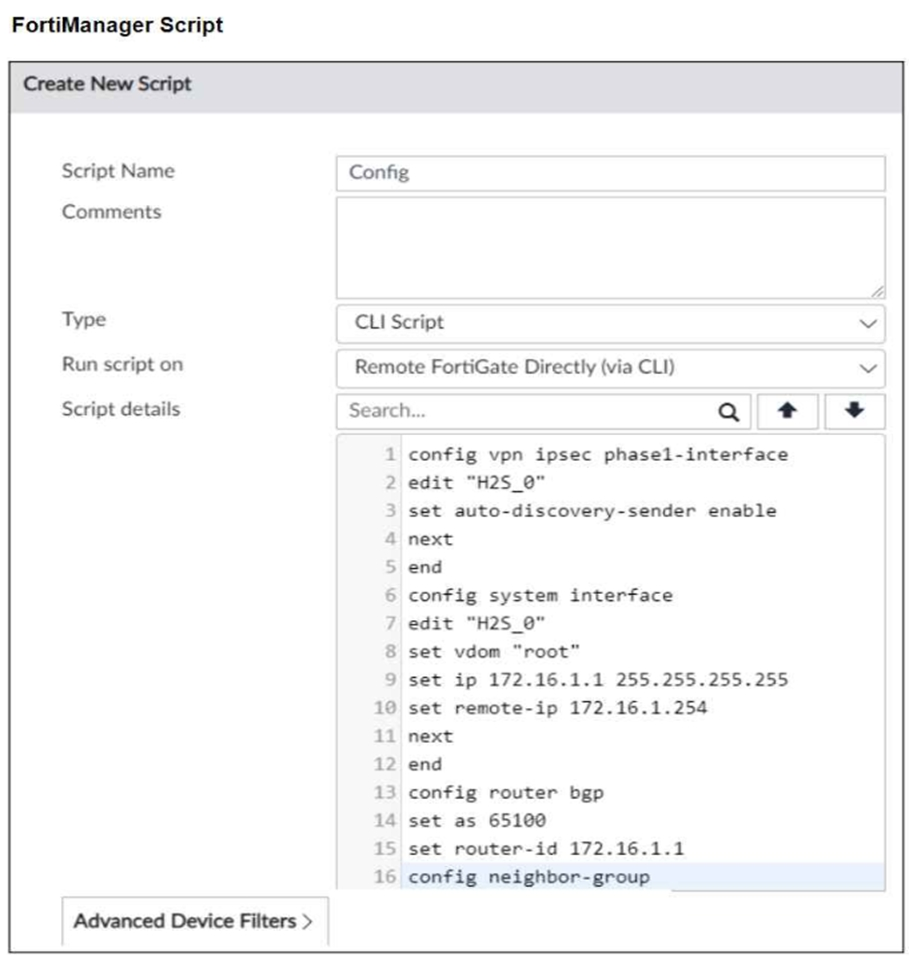The image size is (909, 960).
Task: Place cursor on set auto-discovery-sender enable line
Action: click(592, 511)
